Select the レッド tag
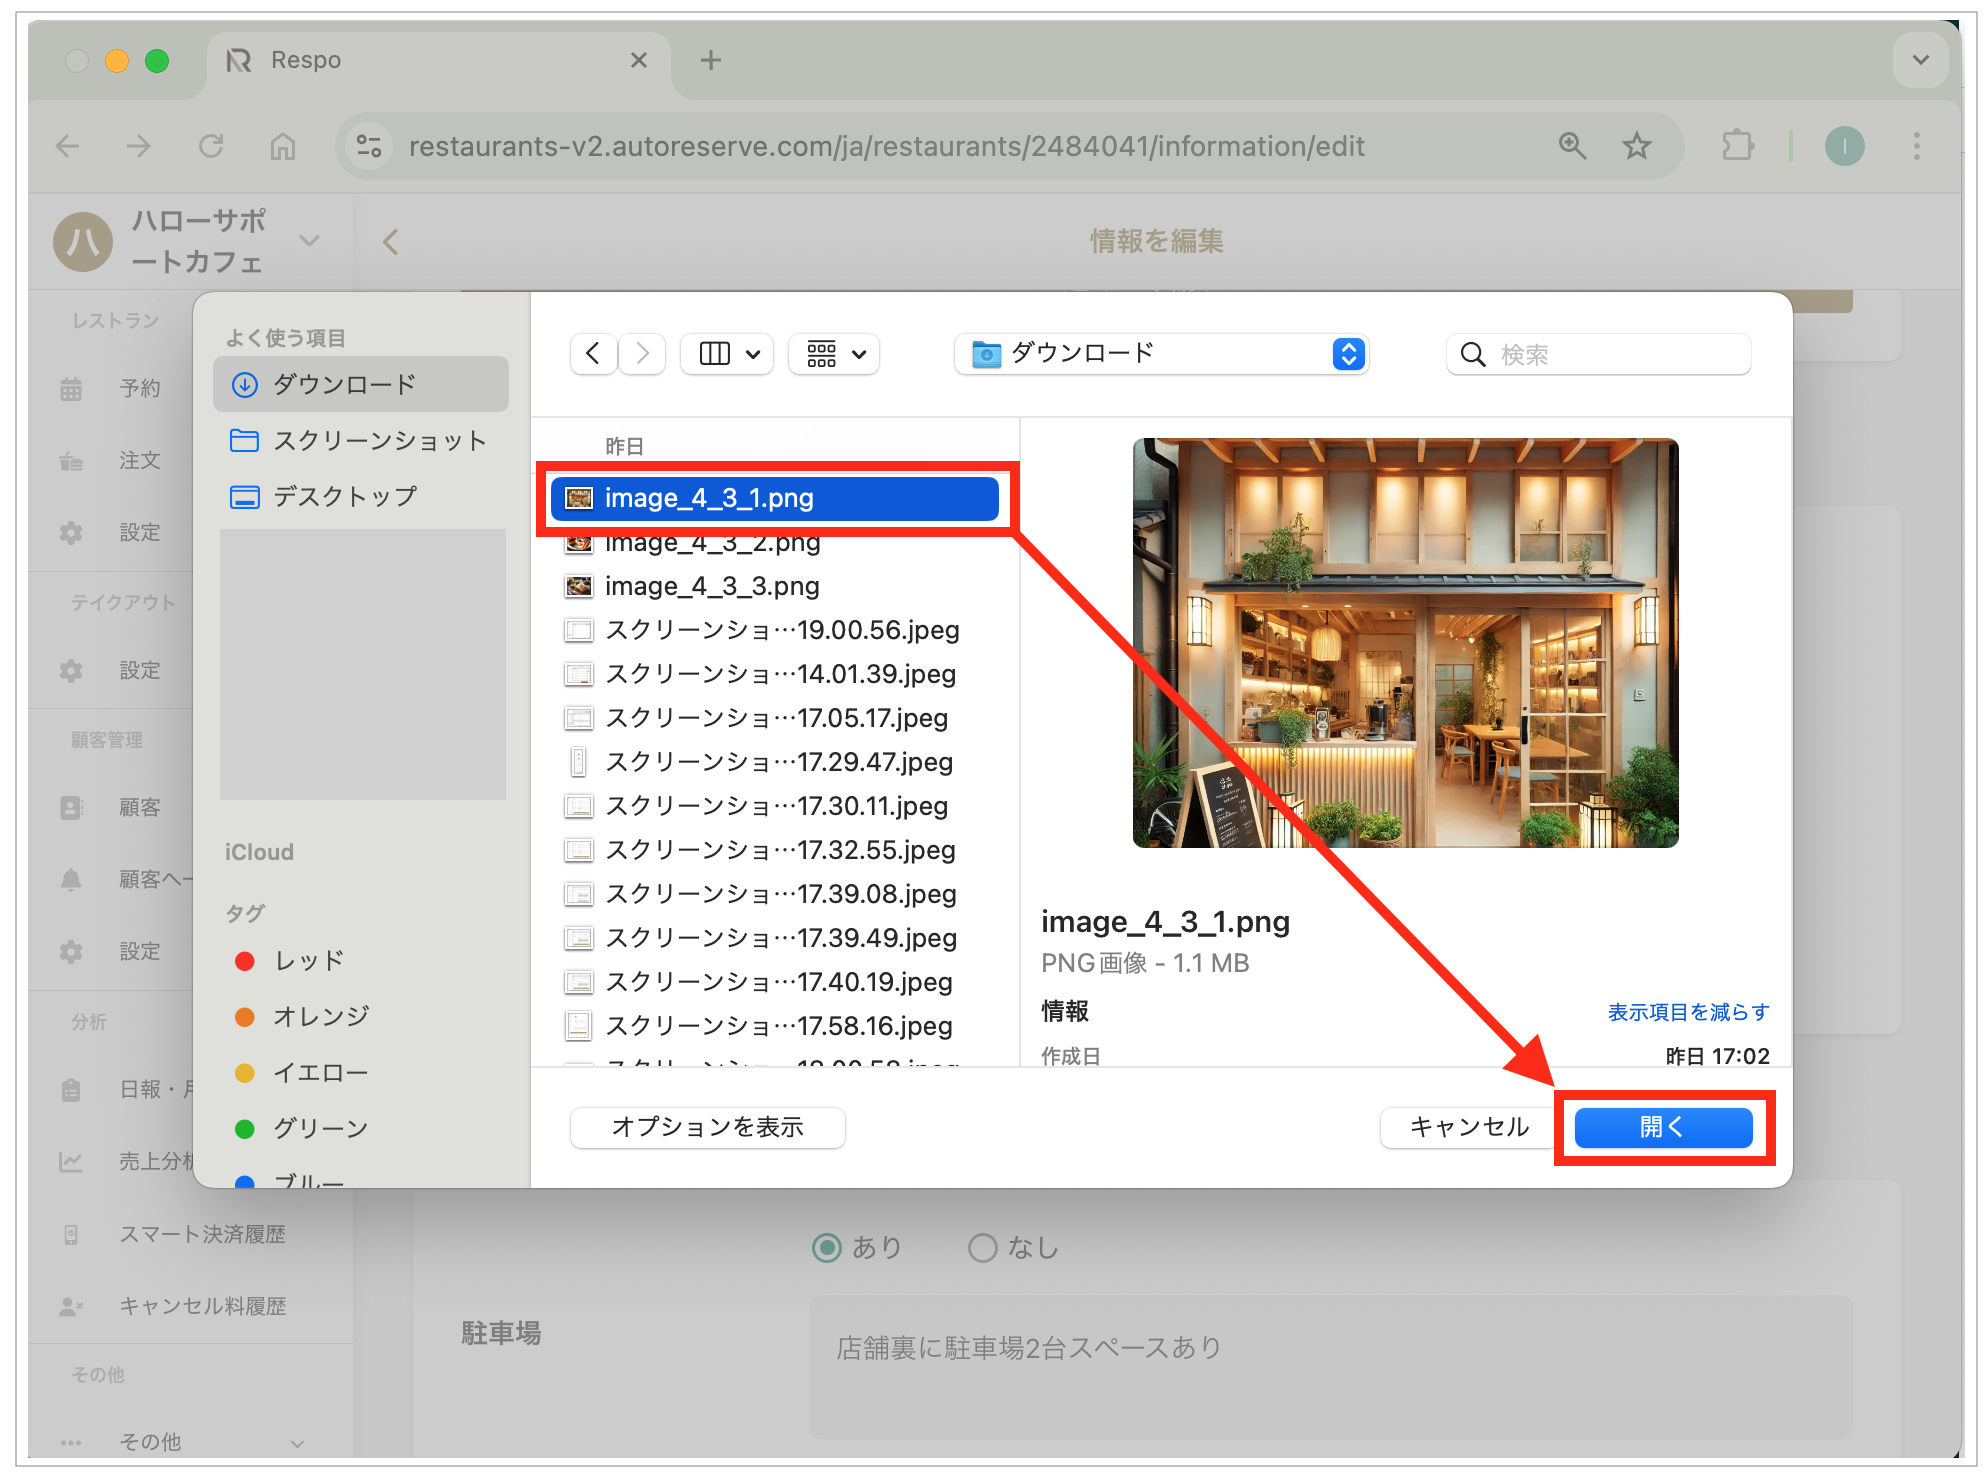 click(290, 961)
